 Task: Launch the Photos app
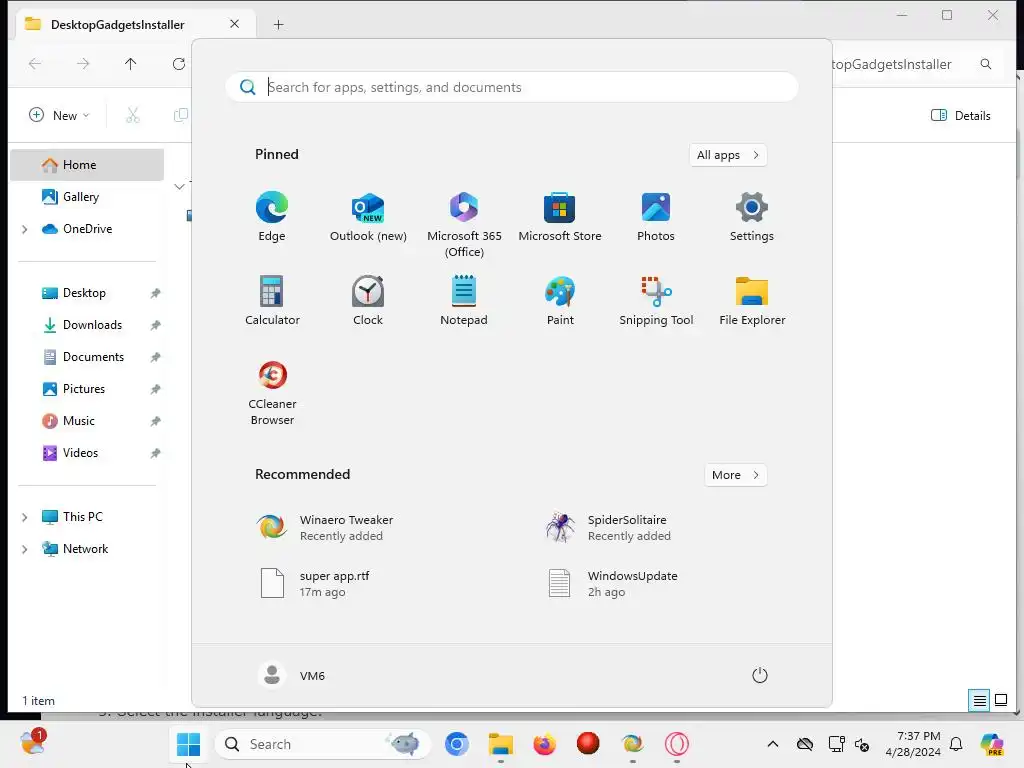tap(656, 217)
